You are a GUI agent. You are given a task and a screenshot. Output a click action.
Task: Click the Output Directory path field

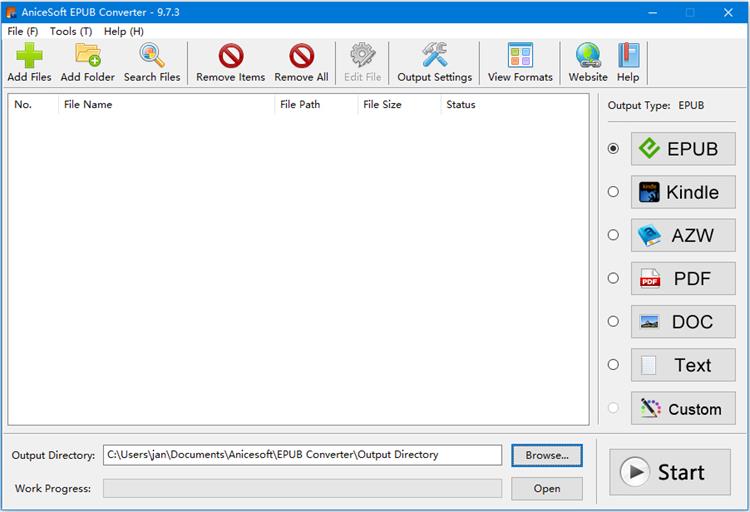pos(302,455)
